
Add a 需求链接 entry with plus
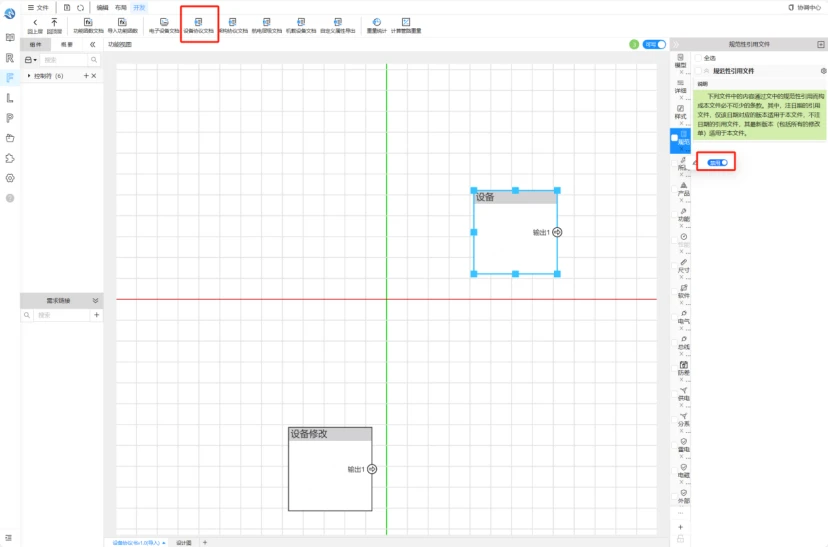click(96, 315)
